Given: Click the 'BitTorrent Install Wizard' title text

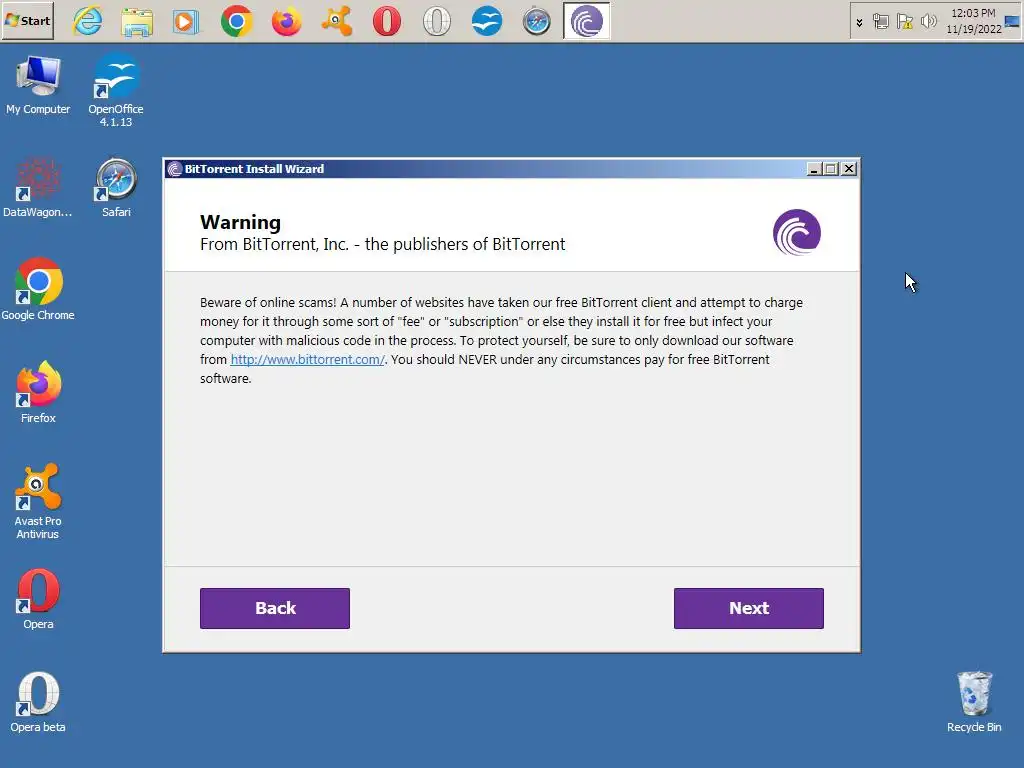Looking at the screenshot, I should coord(254,169).
